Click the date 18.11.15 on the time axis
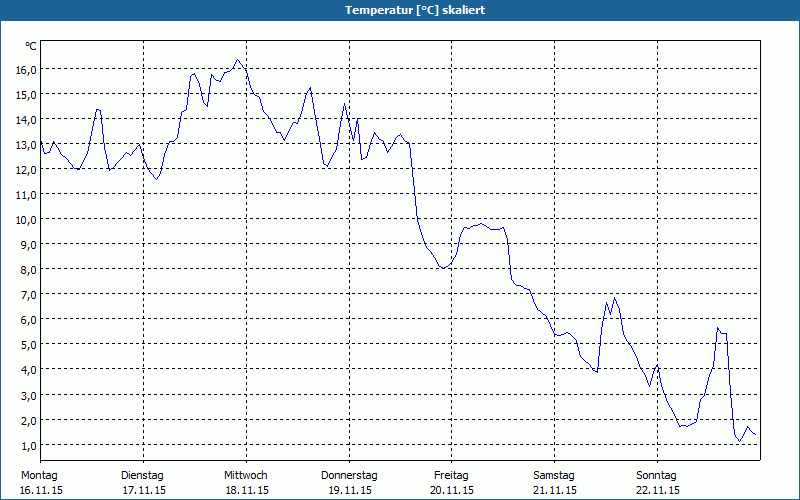This screenshot has height=500, width=800. coord(246,490)
